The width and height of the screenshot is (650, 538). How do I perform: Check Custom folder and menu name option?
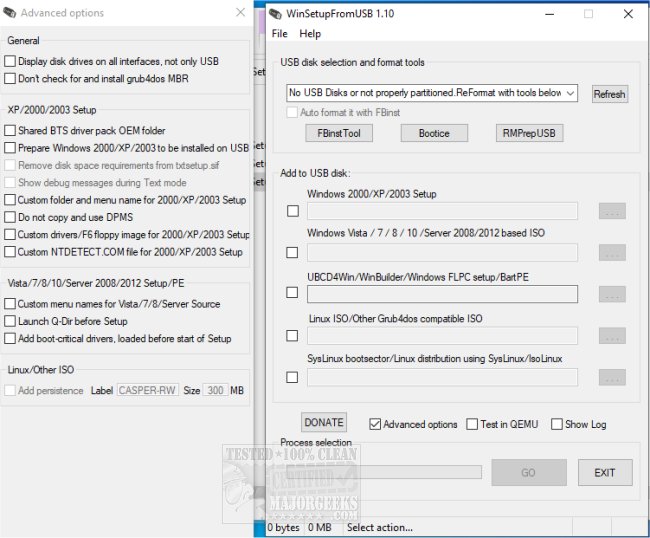click(10, 200)
